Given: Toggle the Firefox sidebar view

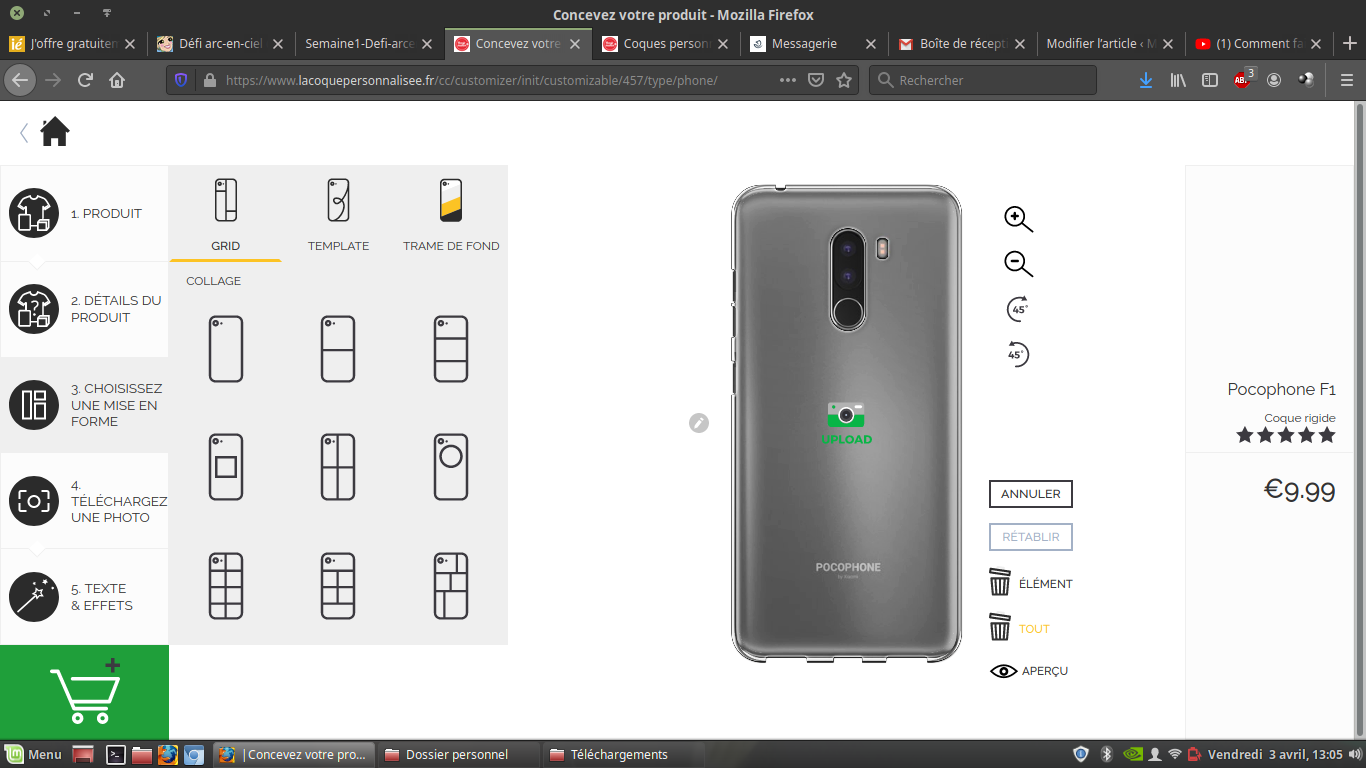Looking at the screenshot, I should 1210,80.
